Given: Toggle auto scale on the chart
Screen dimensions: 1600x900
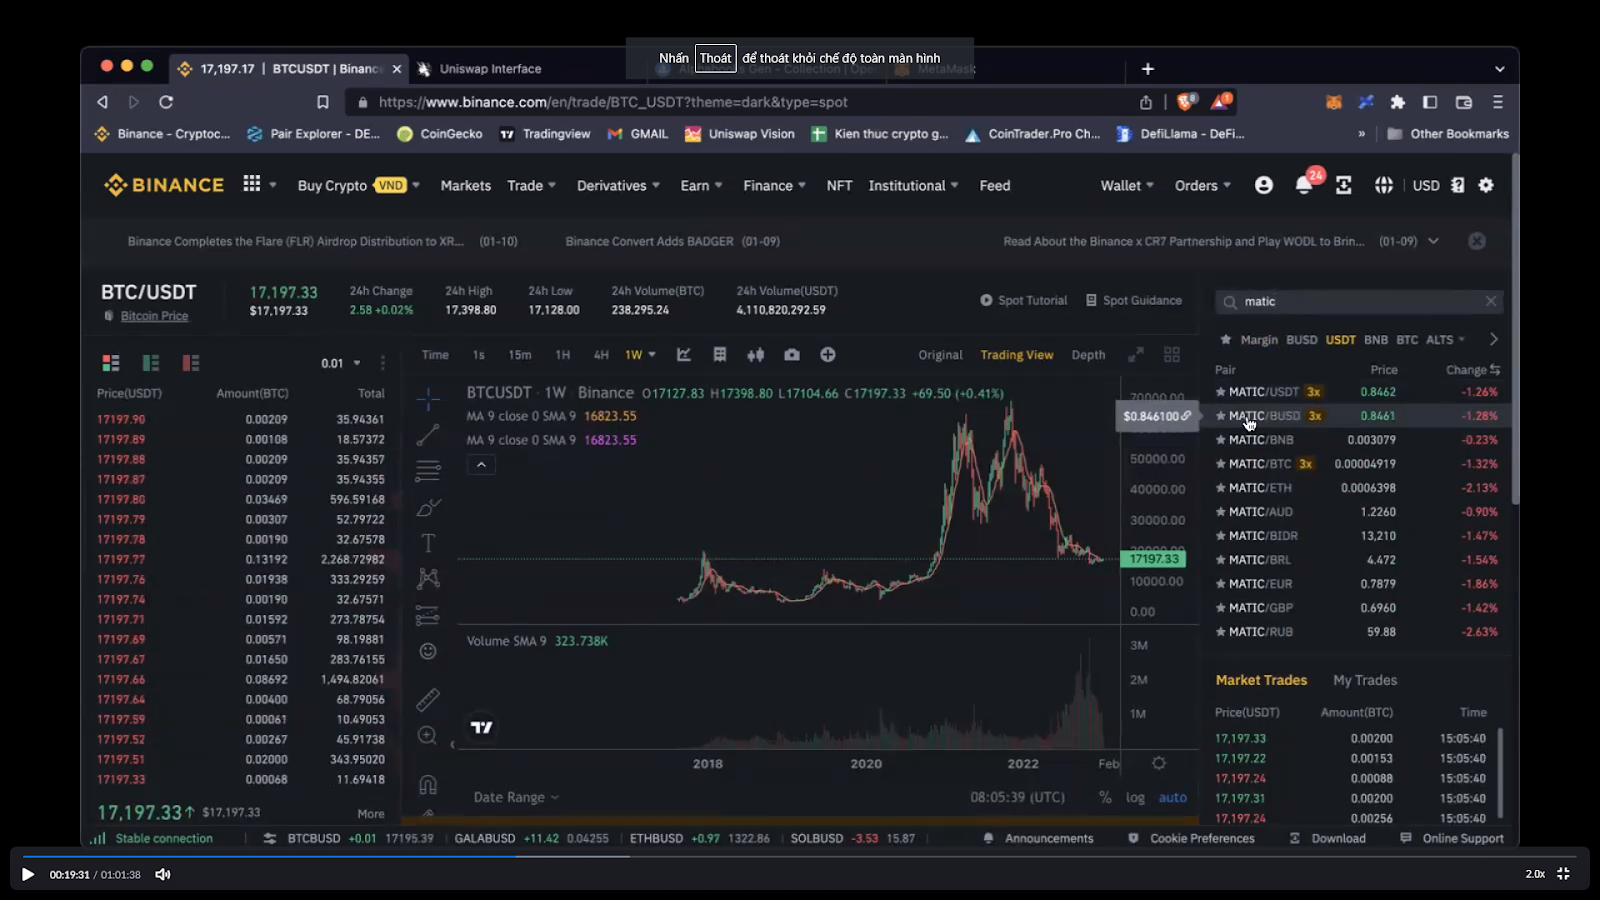Looking at the screenshot, I should point(1173,797).
